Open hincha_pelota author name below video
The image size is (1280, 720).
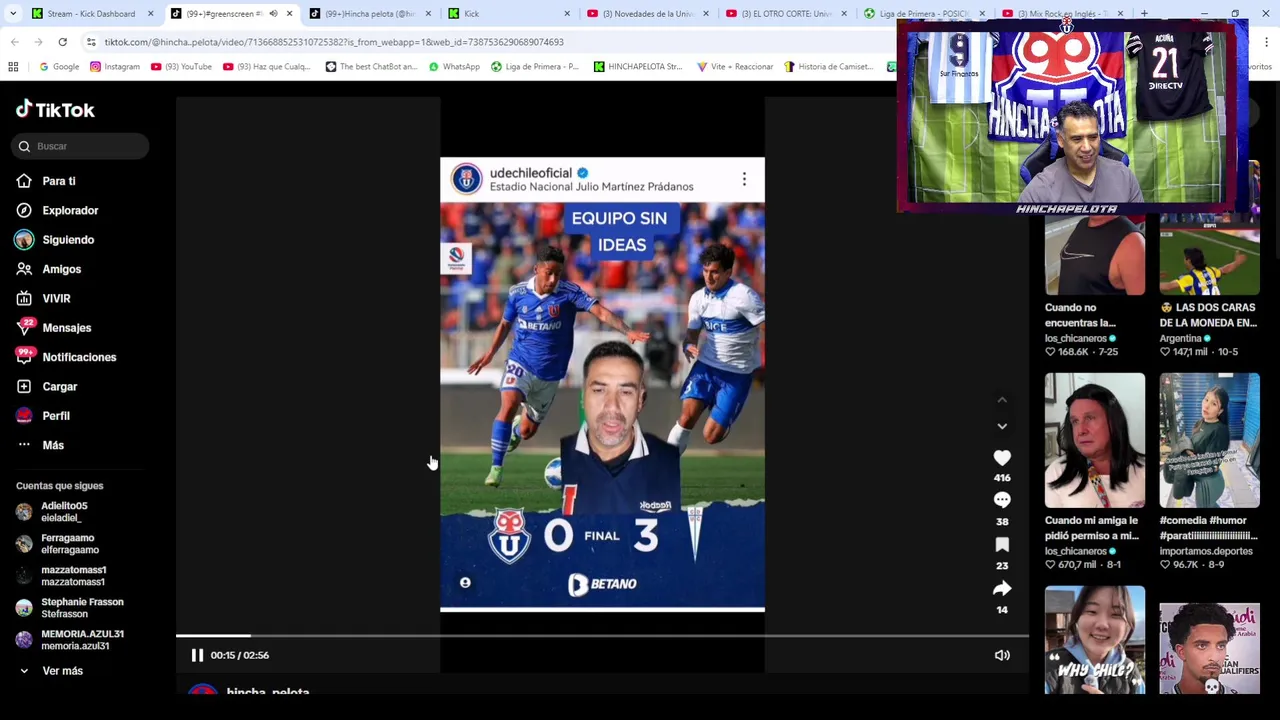point(268,690)
